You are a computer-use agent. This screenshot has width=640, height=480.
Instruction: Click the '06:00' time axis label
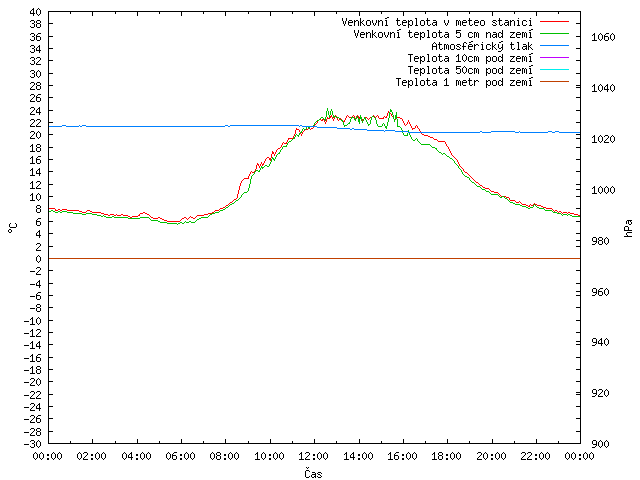[180, 456]
